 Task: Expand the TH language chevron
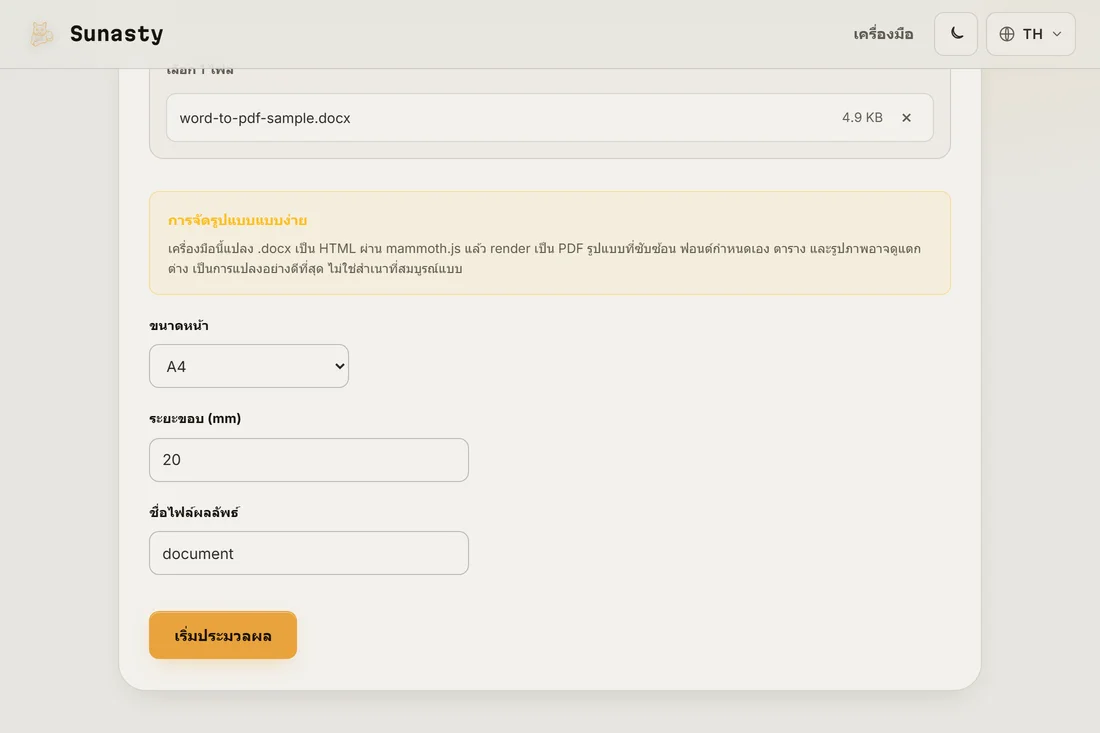coord(1057,34)
